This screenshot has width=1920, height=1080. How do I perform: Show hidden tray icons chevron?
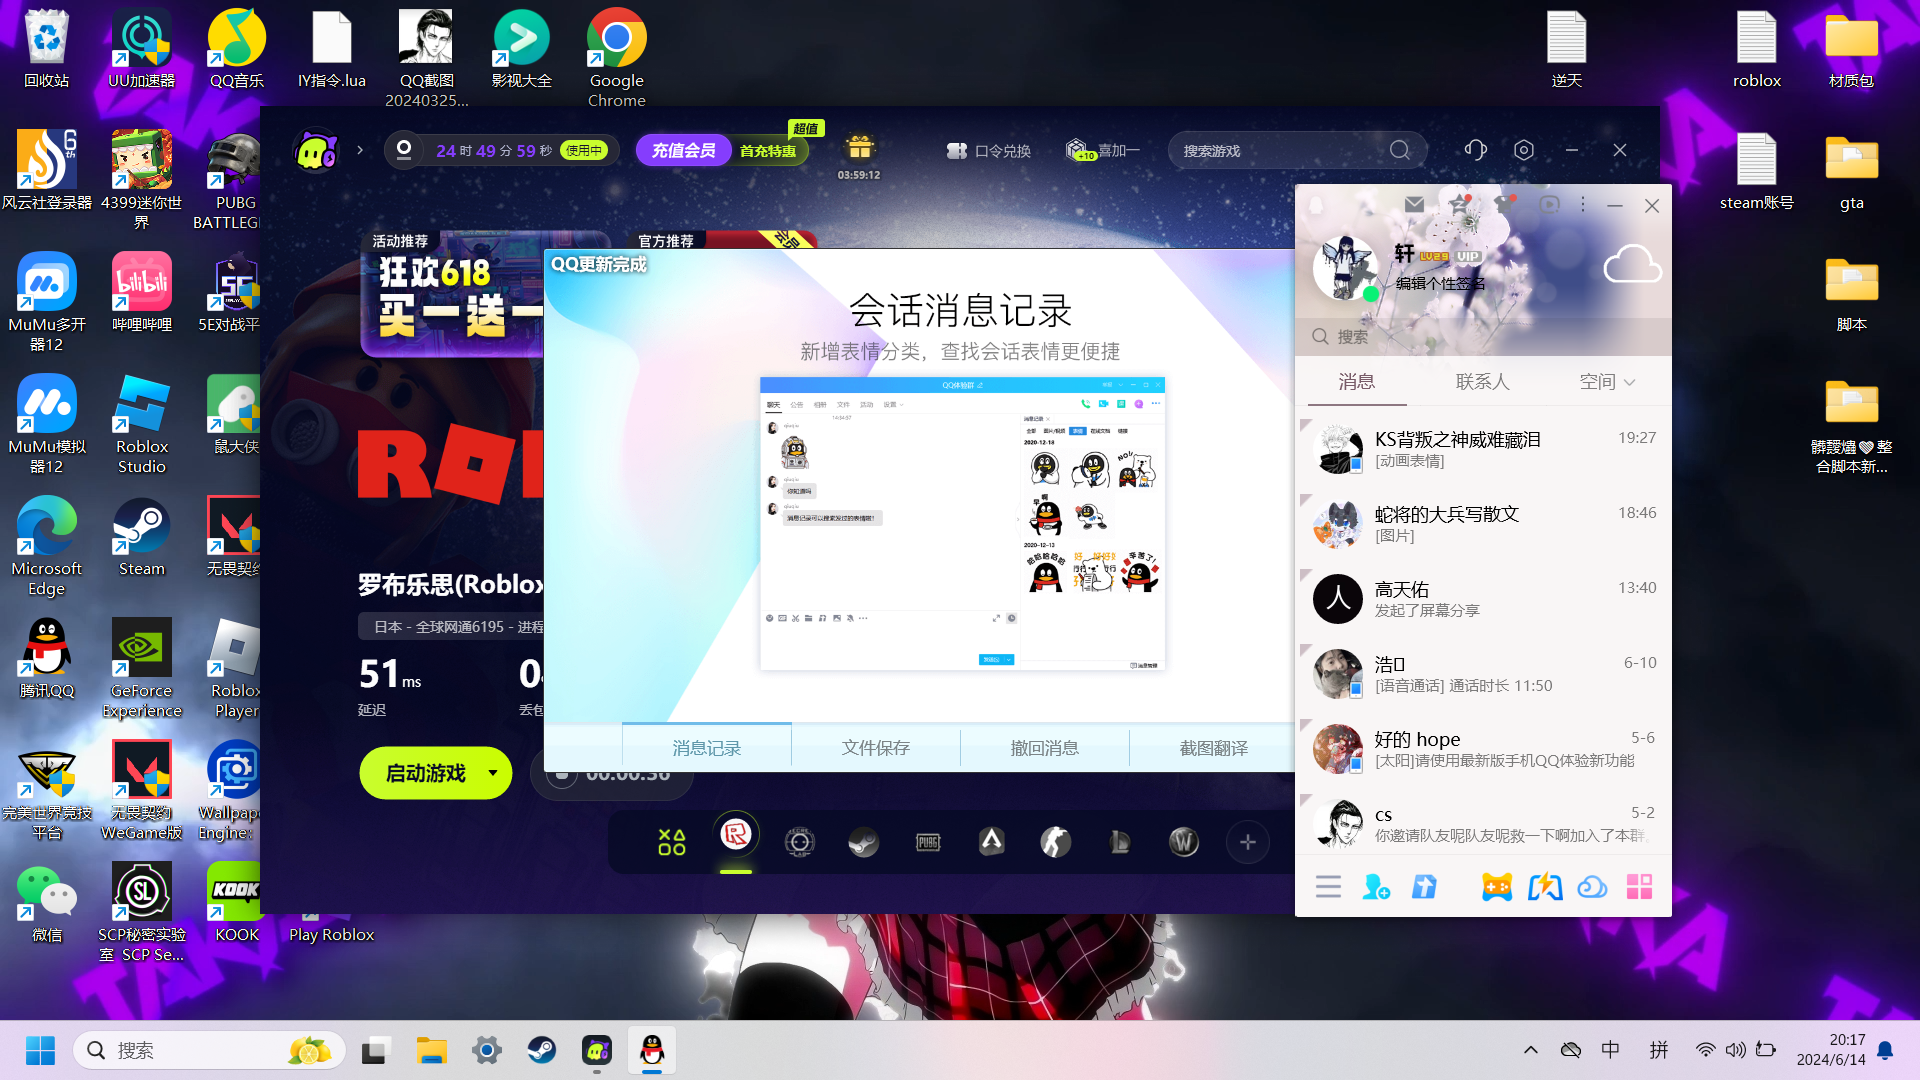[1531, 1050]
